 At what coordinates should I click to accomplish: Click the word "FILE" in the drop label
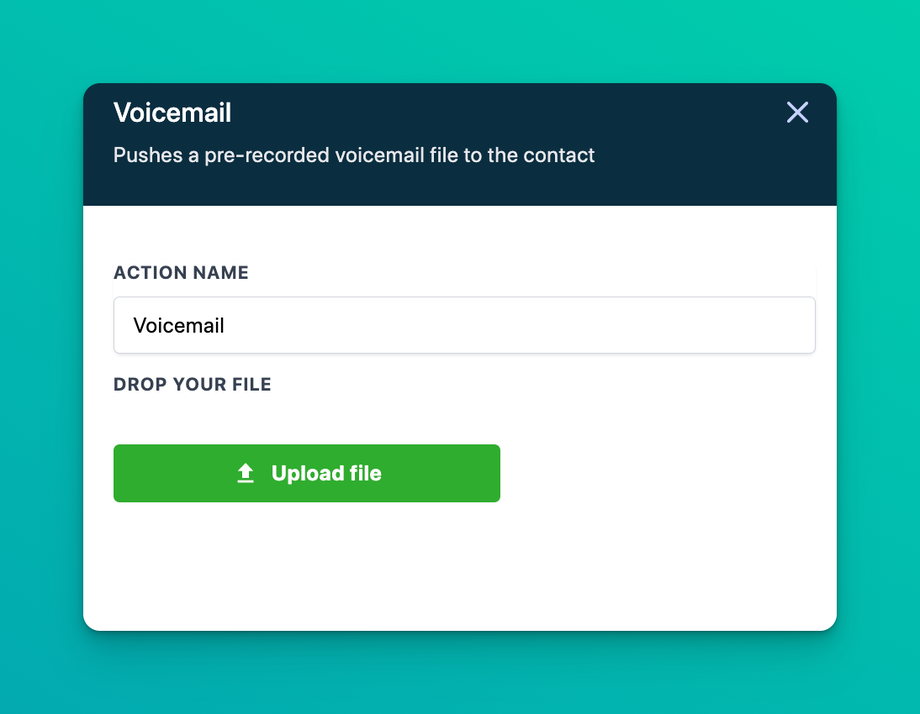(x=250, y=385)
